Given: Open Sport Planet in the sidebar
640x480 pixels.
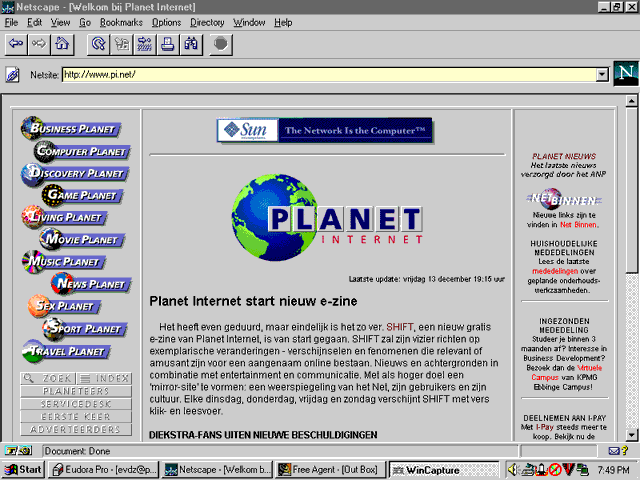Looking at the screenshot, I should 84,329.
